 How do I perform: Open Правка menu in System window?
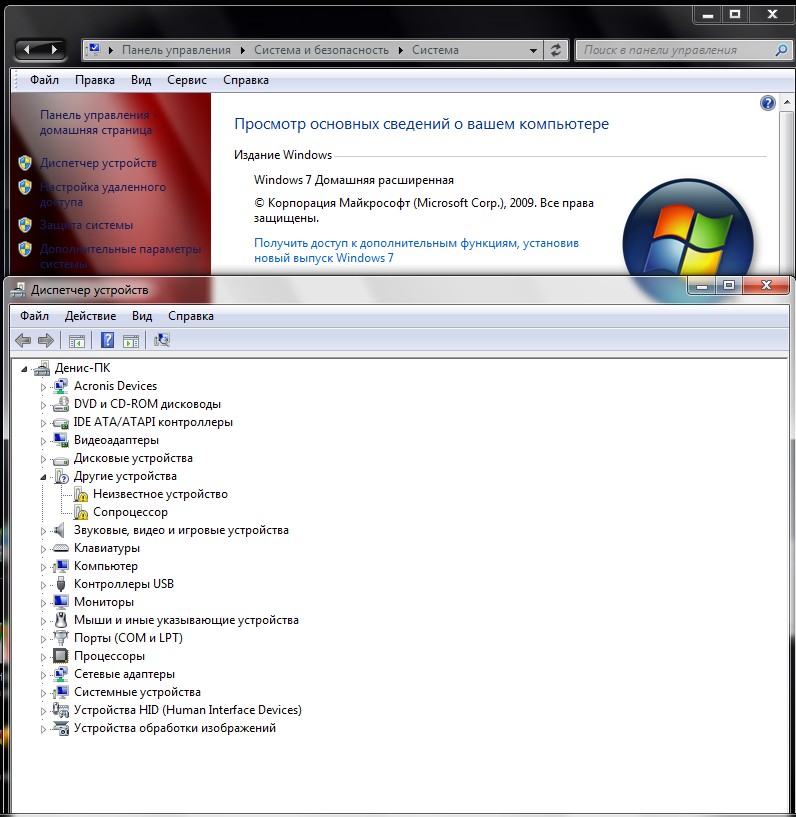(x=95, y=80)
